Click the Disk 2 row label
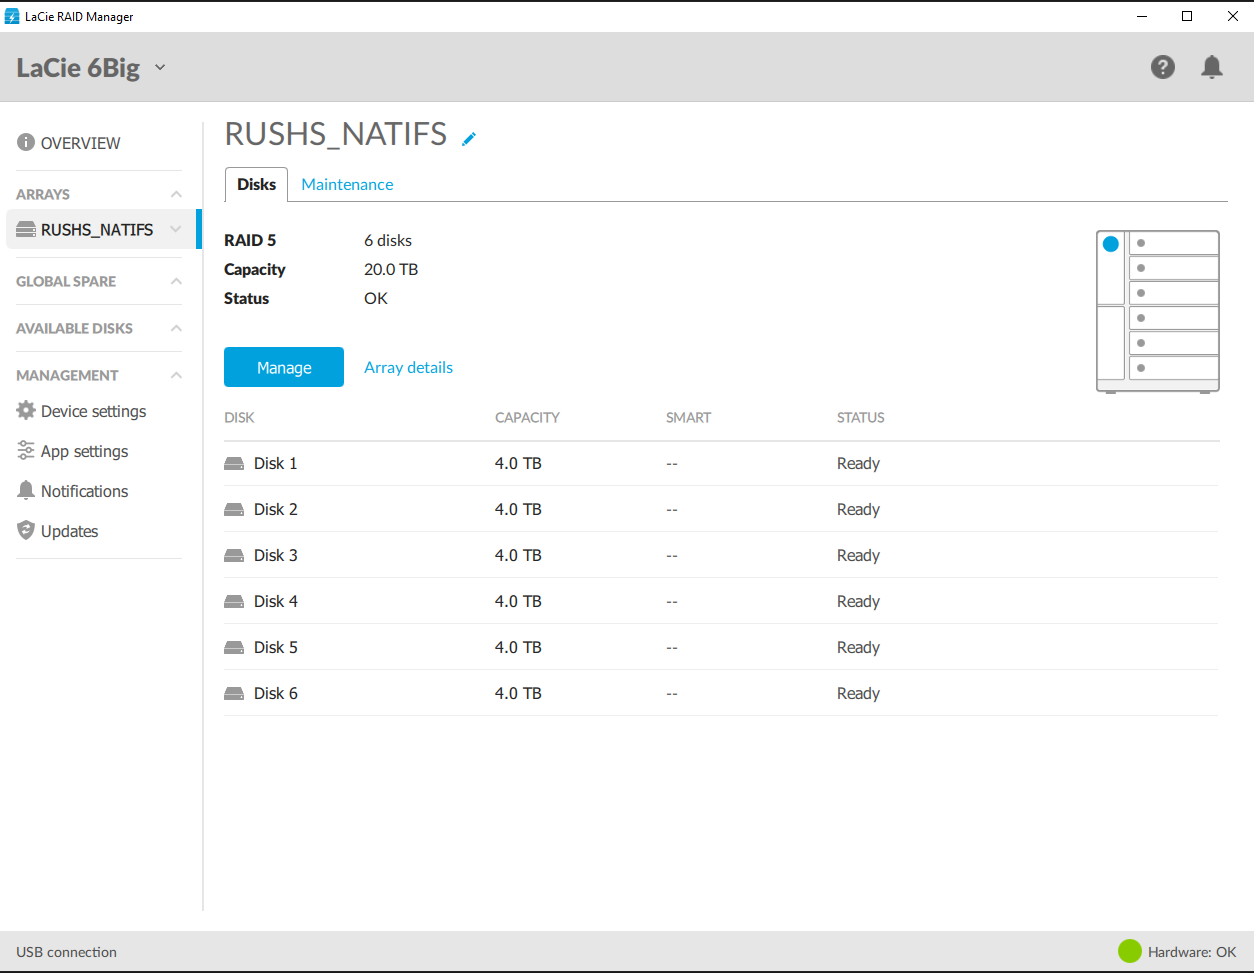Image resolution: width=1254 pixels, height=973 pixels. (x=275, y=510)
